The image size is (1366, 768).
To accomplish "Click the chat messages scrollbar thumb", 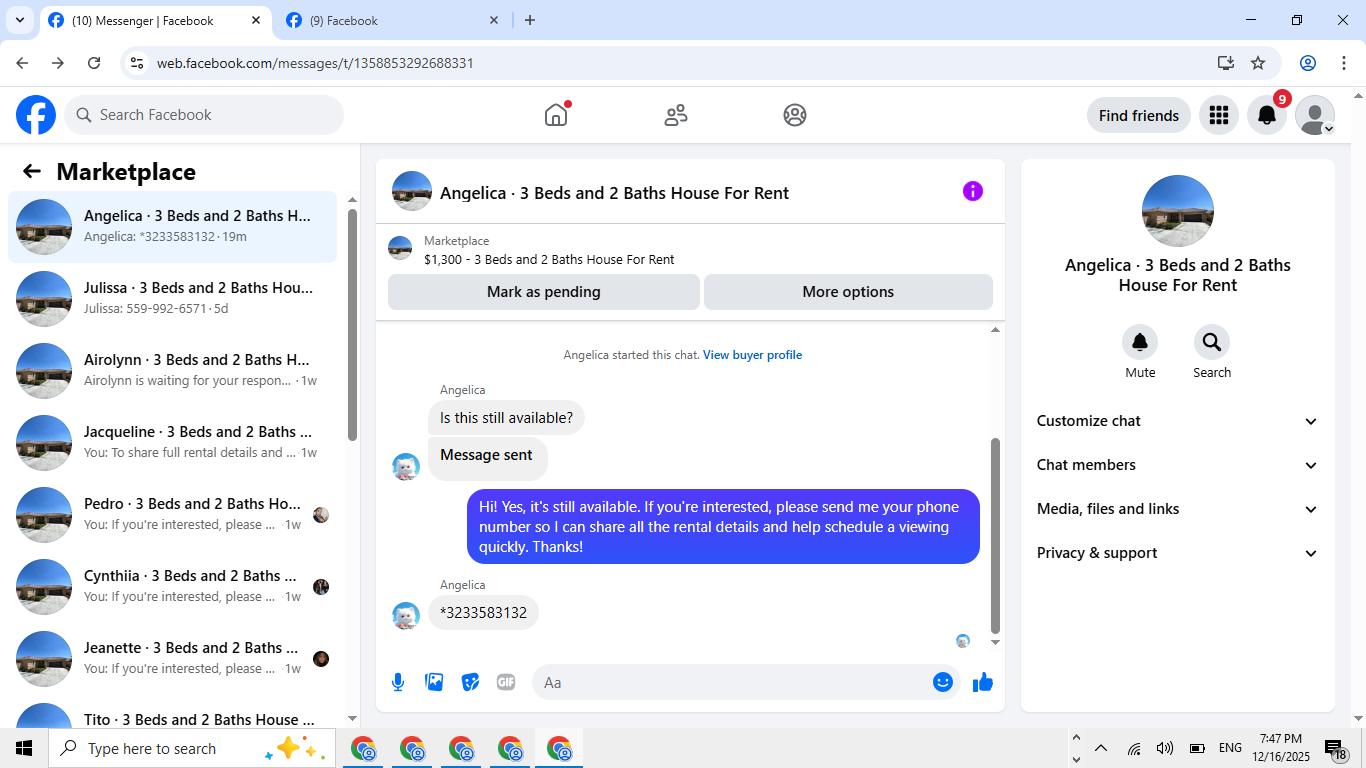I will tap(995, 535).
